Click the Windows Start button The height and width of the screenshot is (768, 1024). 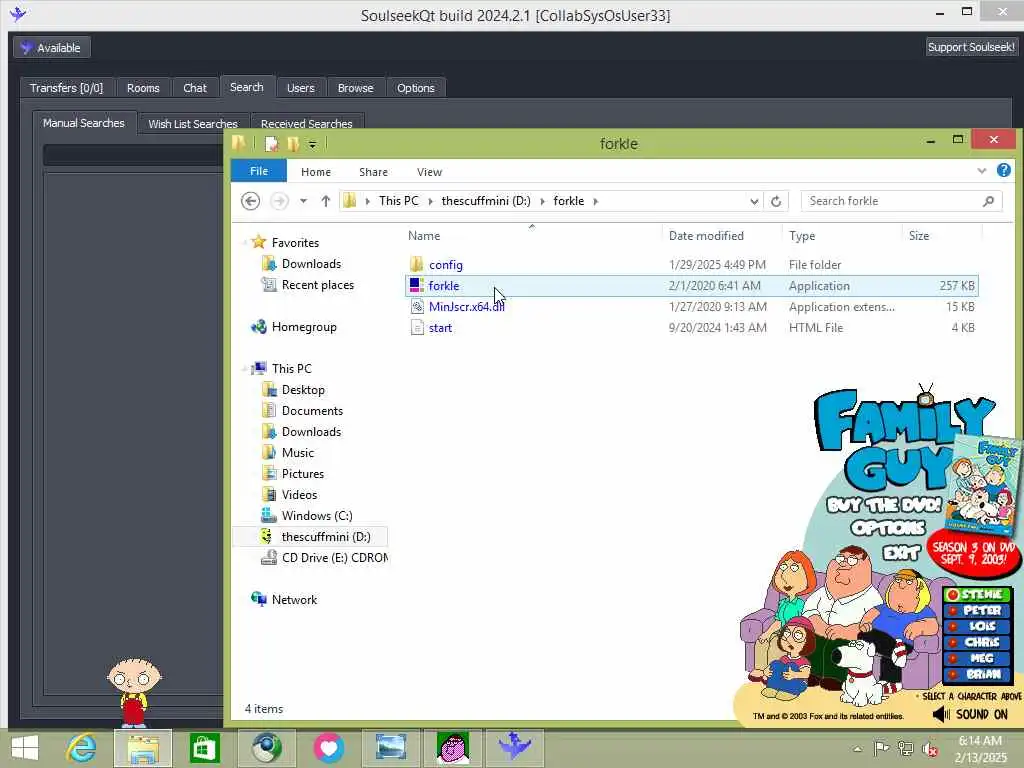pyautogui.click(x=25, y=748)
